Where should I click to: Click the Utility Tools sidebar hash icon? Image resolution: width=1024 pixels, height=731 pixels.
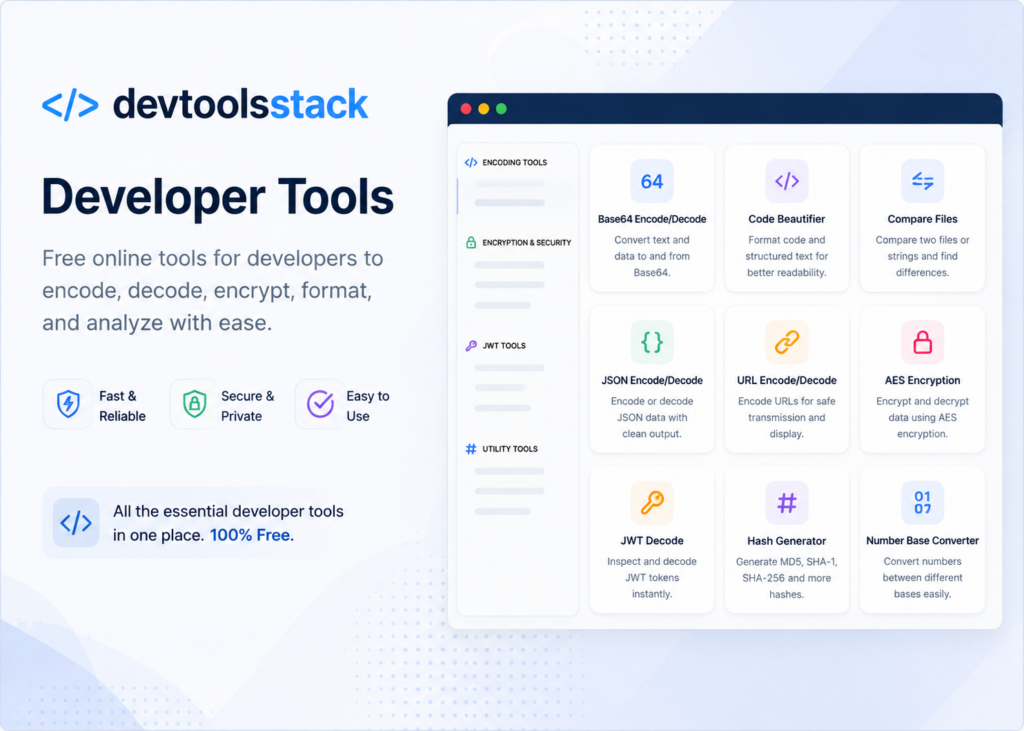click(x=471, y=449)
